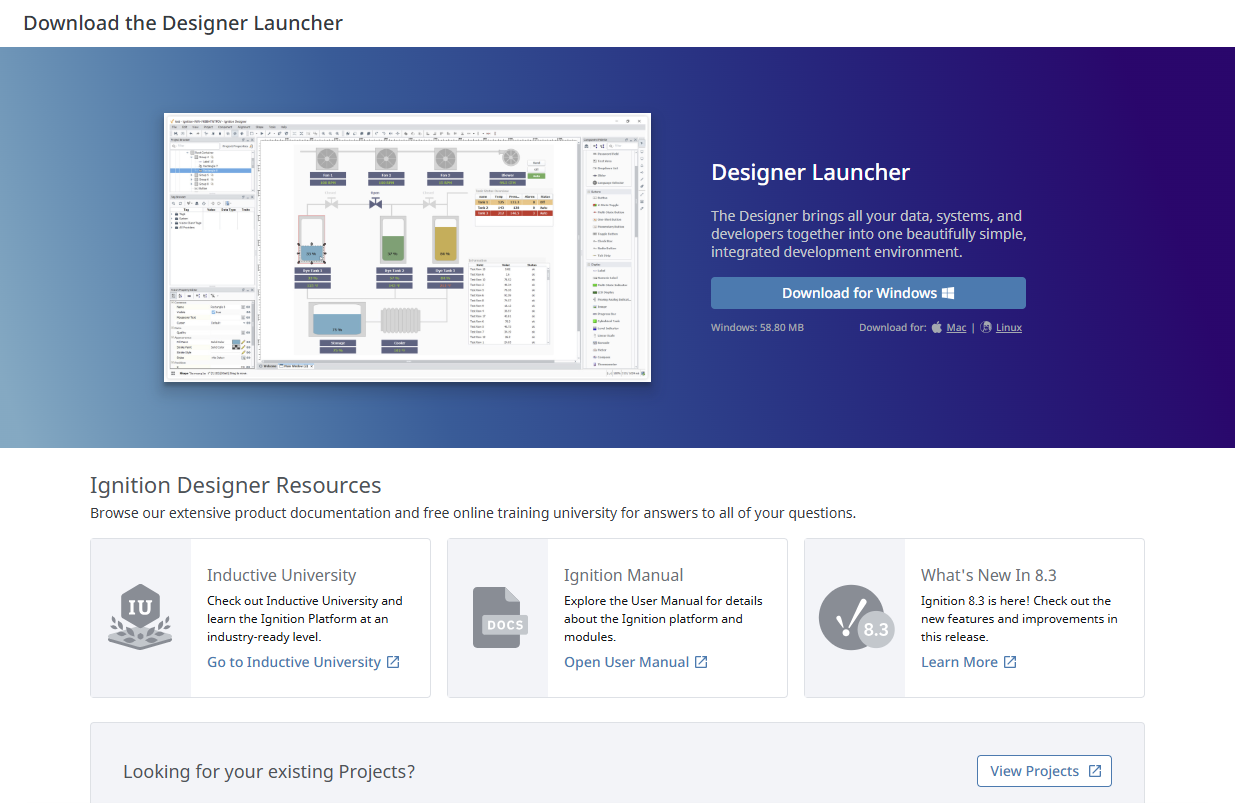This screenshot has height=803, width=1235.
Task: Follow the Mac download link
Action: pos(956,327)
